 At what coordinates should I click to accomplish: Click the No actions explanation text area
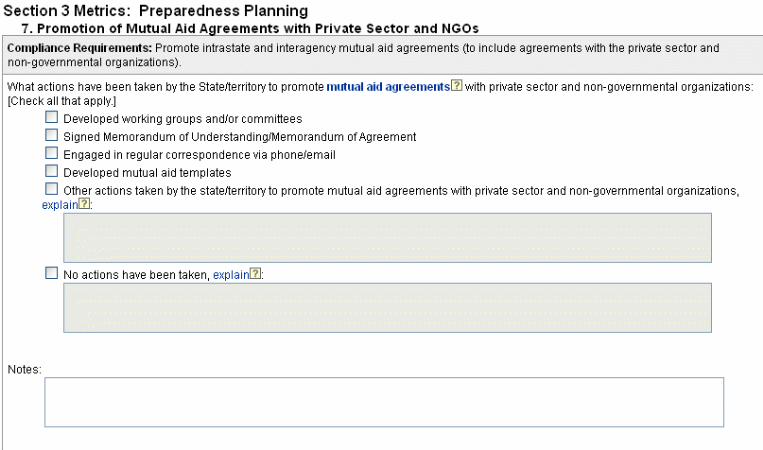coord(387,307)
